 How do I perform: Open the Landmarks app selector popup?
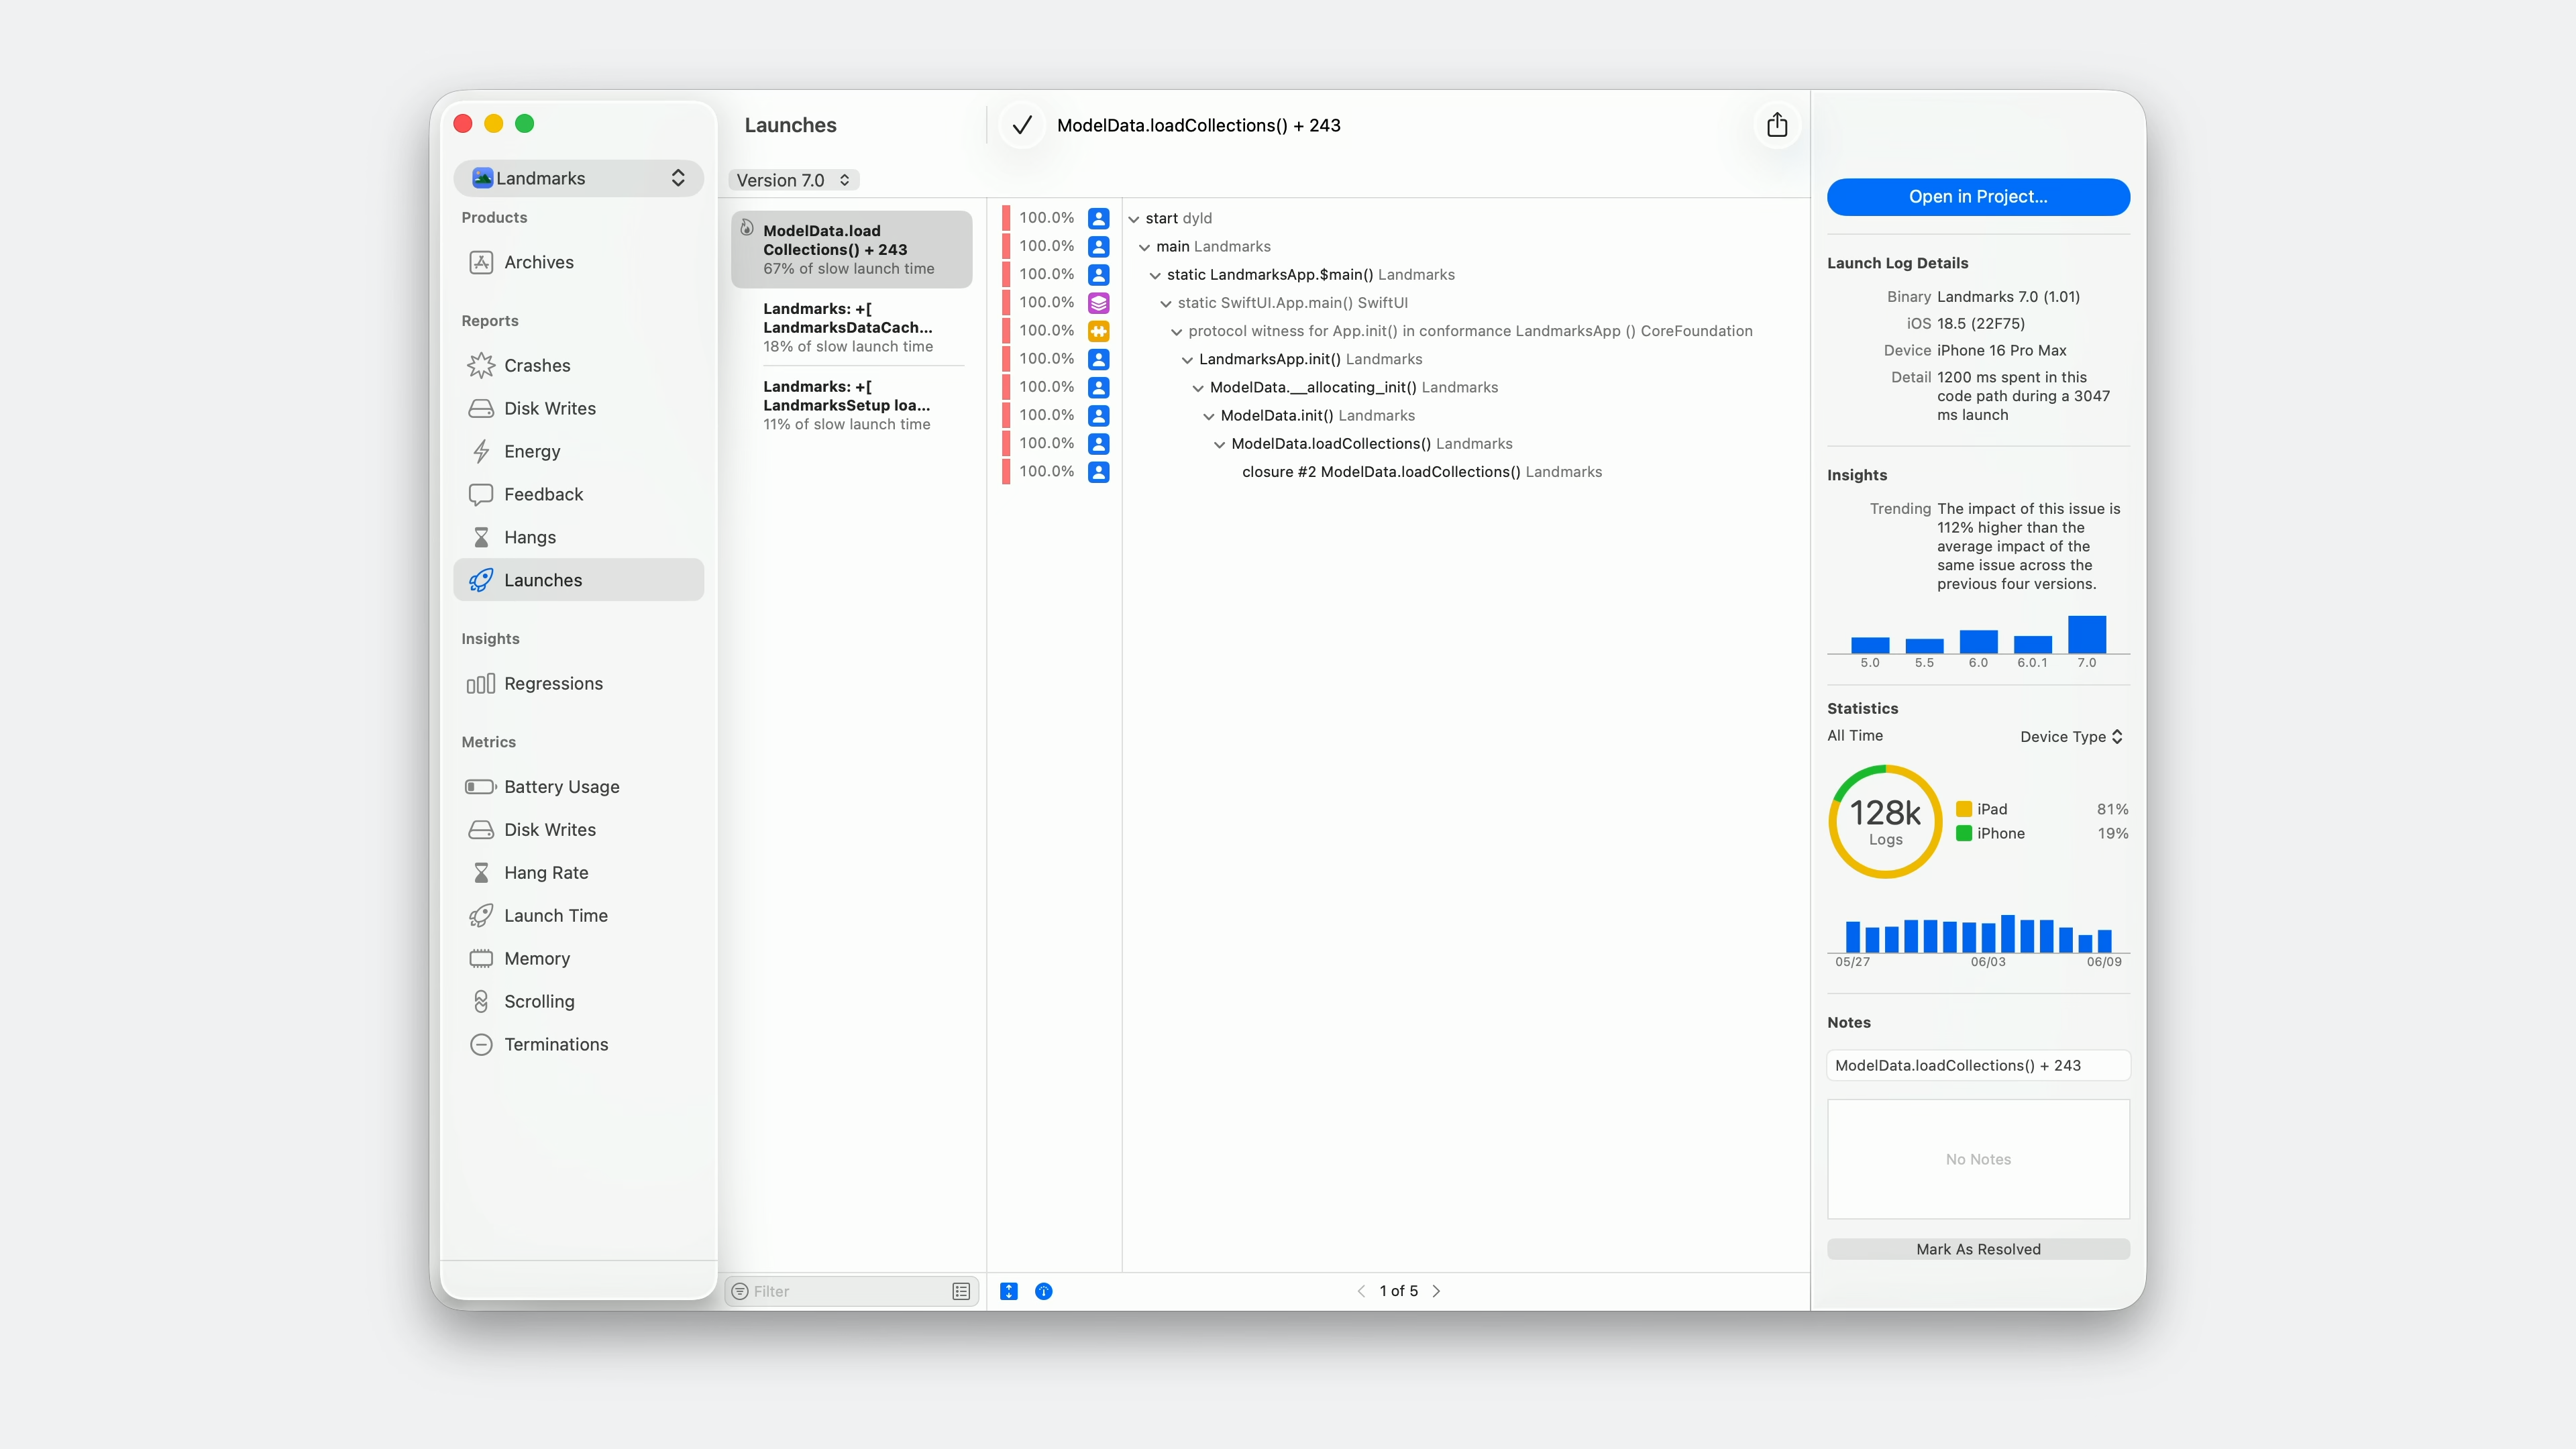point(578,178)
